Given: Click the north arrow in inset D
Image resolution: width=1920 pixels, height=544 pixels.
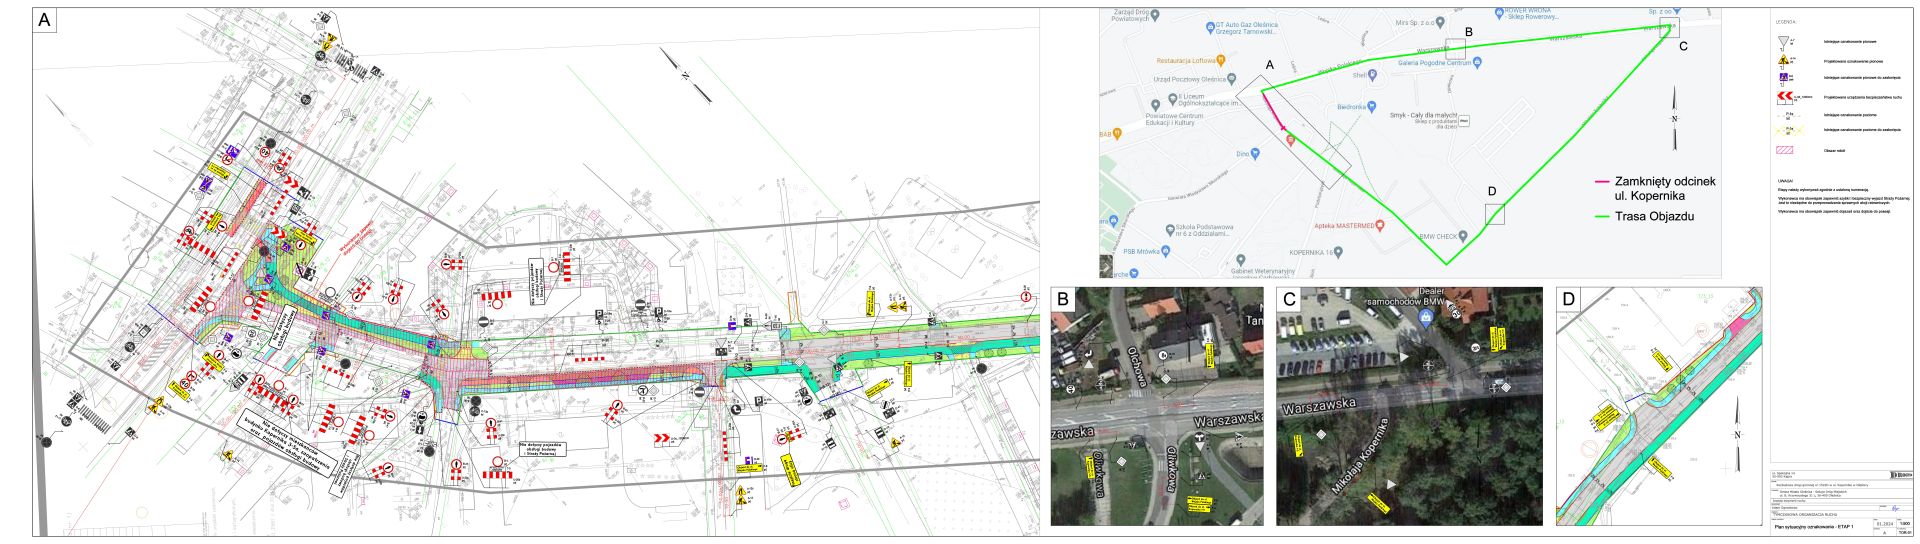Looking at the screenshot, I should (x=1738, y=434).
